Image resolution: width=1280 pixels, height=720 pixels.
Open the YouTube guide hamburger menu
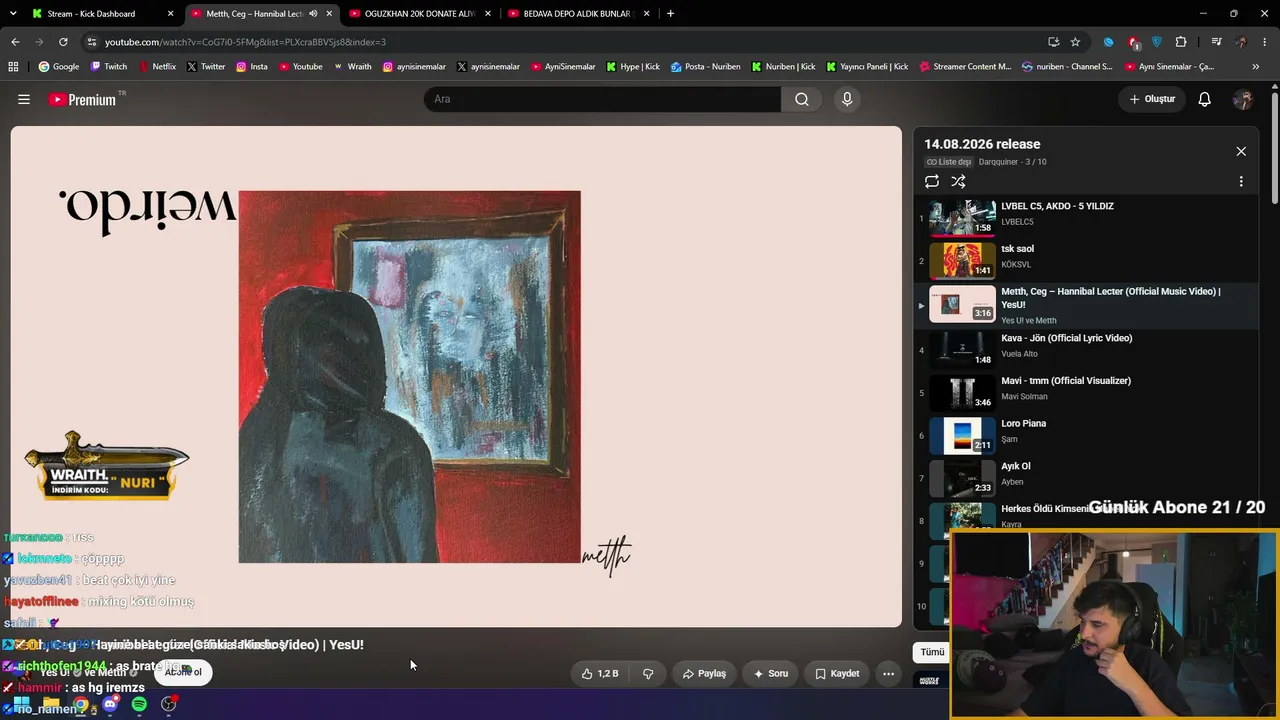(24, 99)
